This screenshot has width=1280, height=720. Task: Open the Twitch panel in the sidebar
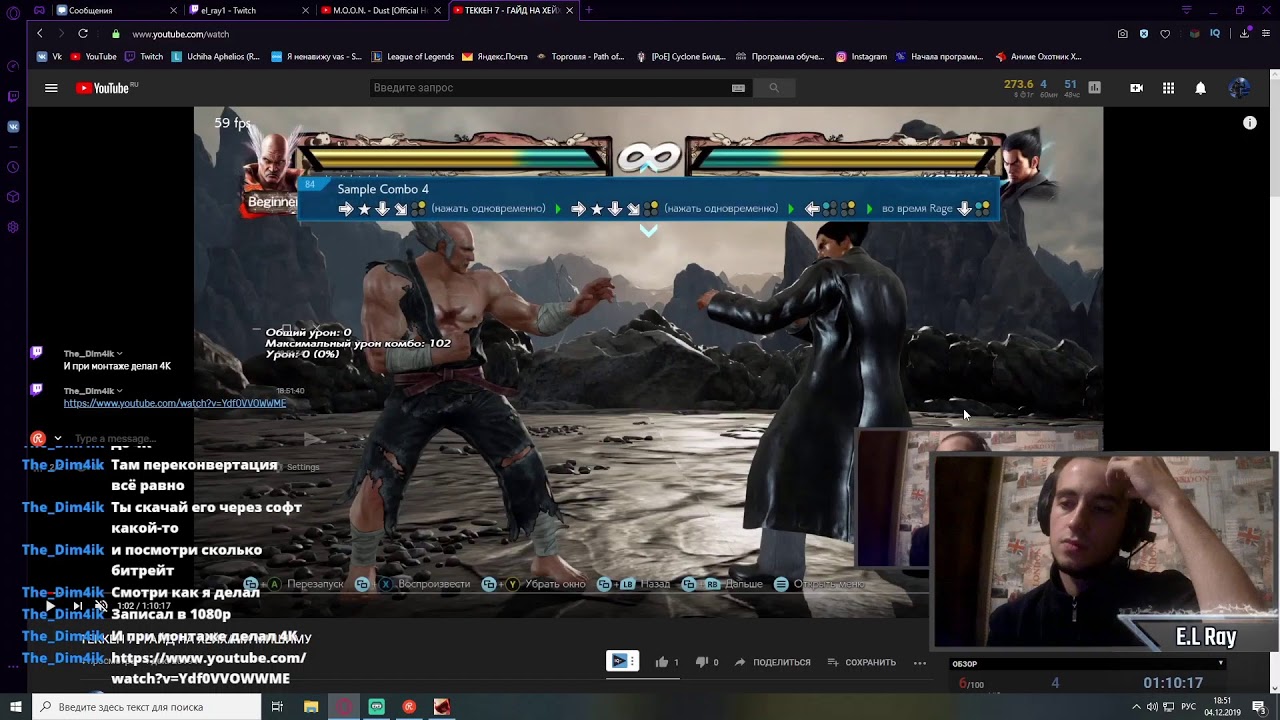click(x=13, y=96)
